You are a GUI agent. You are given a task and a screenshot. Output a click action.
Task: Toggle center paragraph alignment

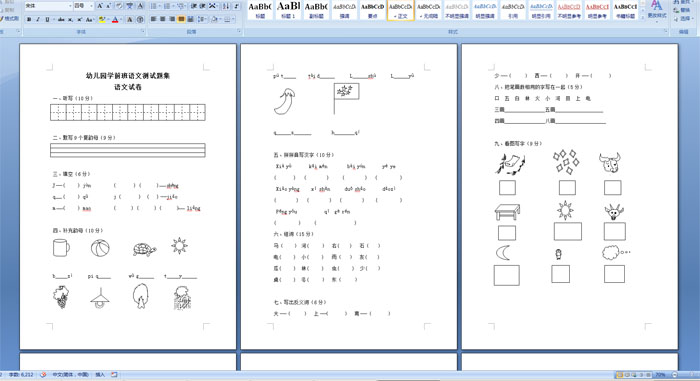(x=162, y=20)
